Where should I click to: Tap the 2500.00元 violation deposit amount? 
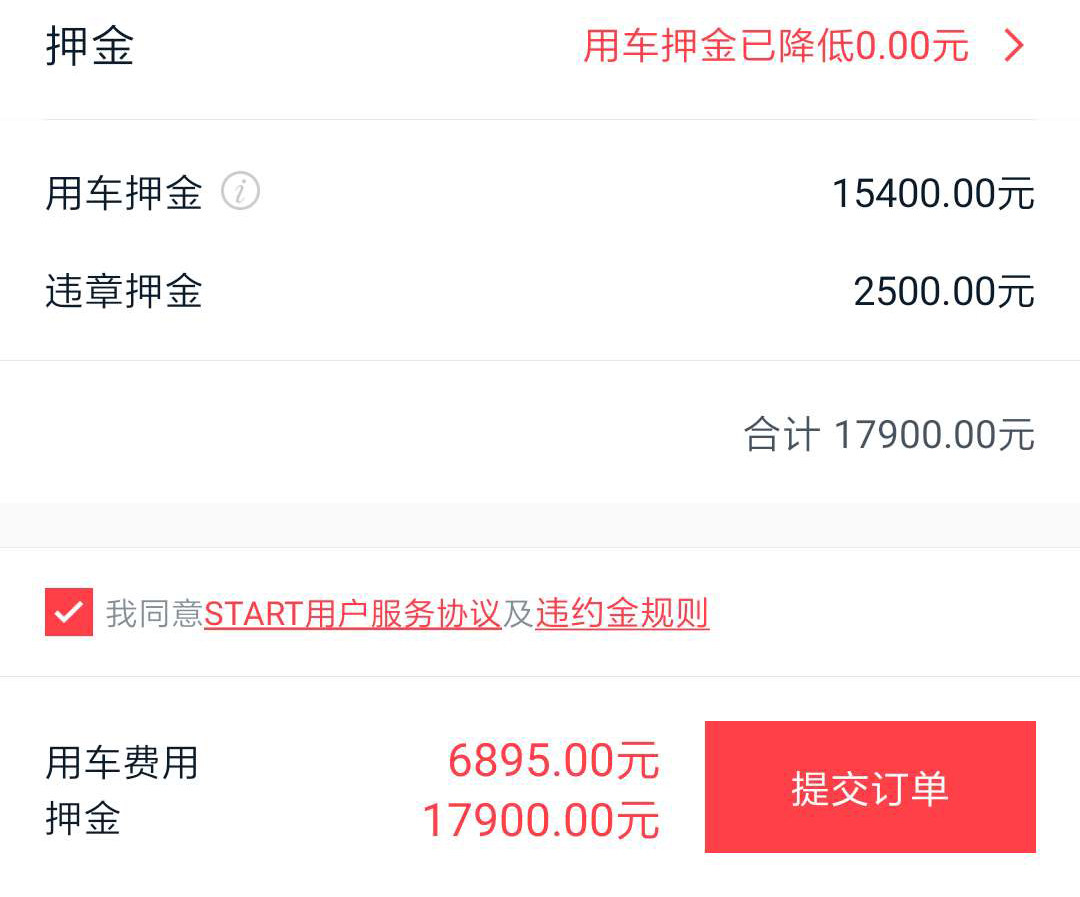click(x=944, y=292)
